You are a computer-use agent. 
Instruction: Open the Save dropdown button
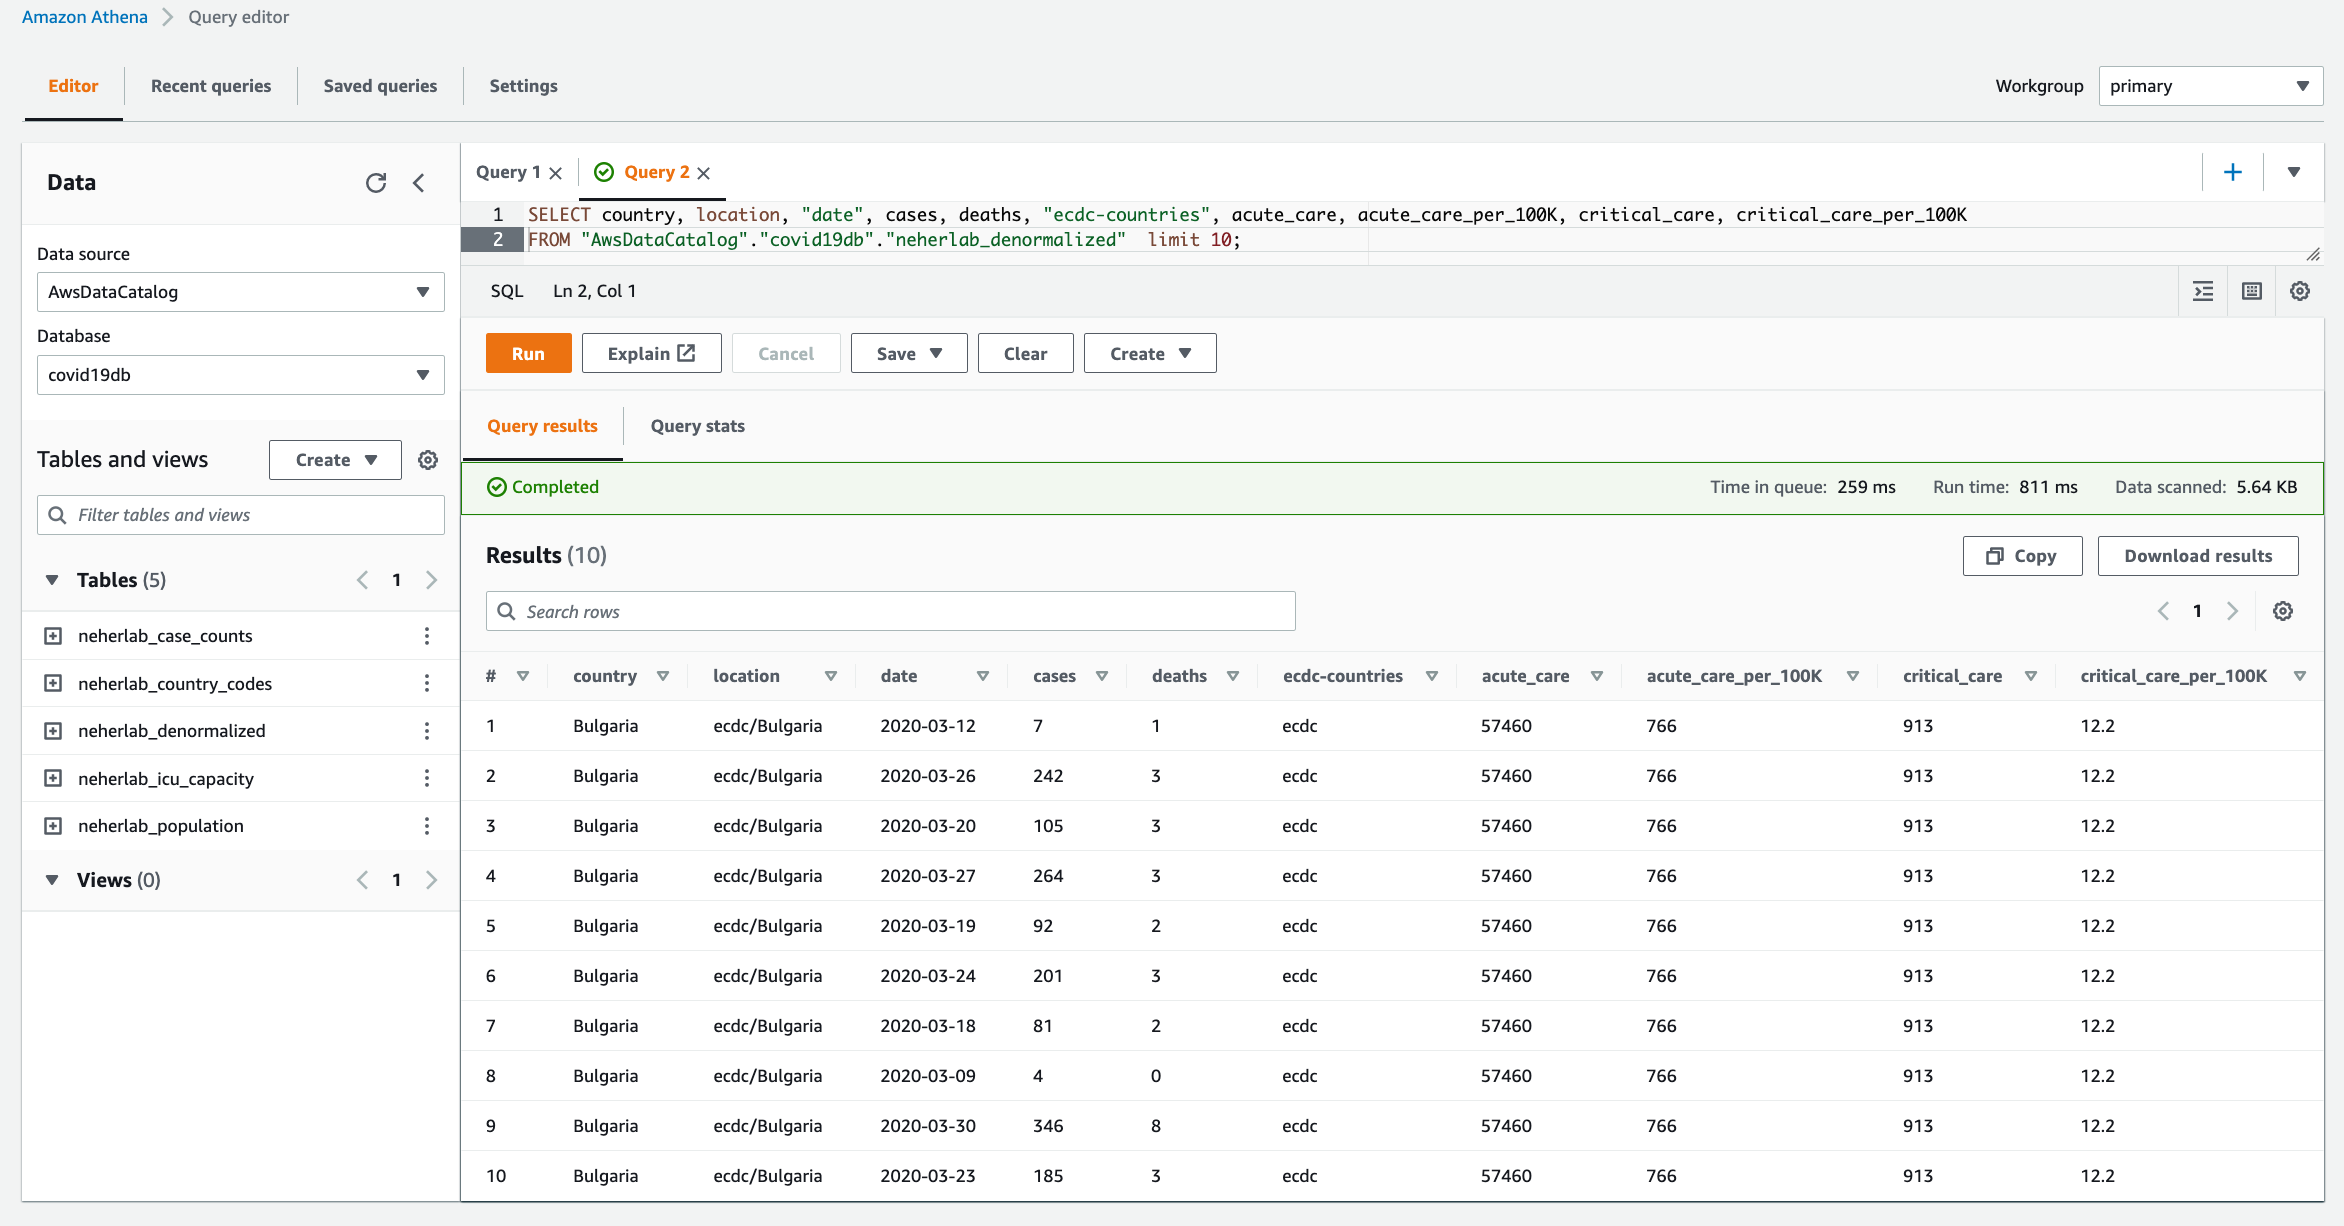[x=908, y=354]
